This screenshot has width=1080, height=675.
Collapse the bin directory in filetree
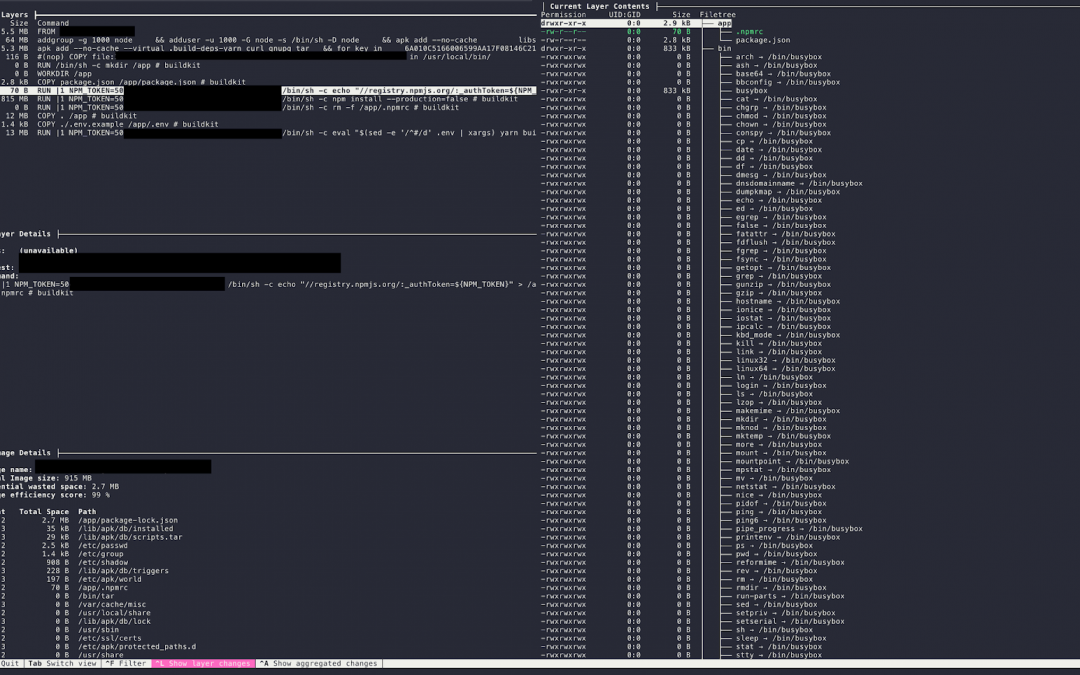(x=724, y=48)
